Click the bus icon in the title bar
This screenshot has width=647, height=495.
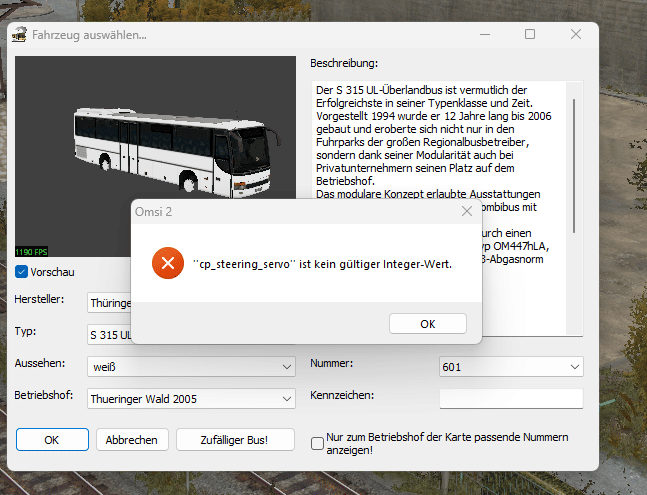point(17,35)
